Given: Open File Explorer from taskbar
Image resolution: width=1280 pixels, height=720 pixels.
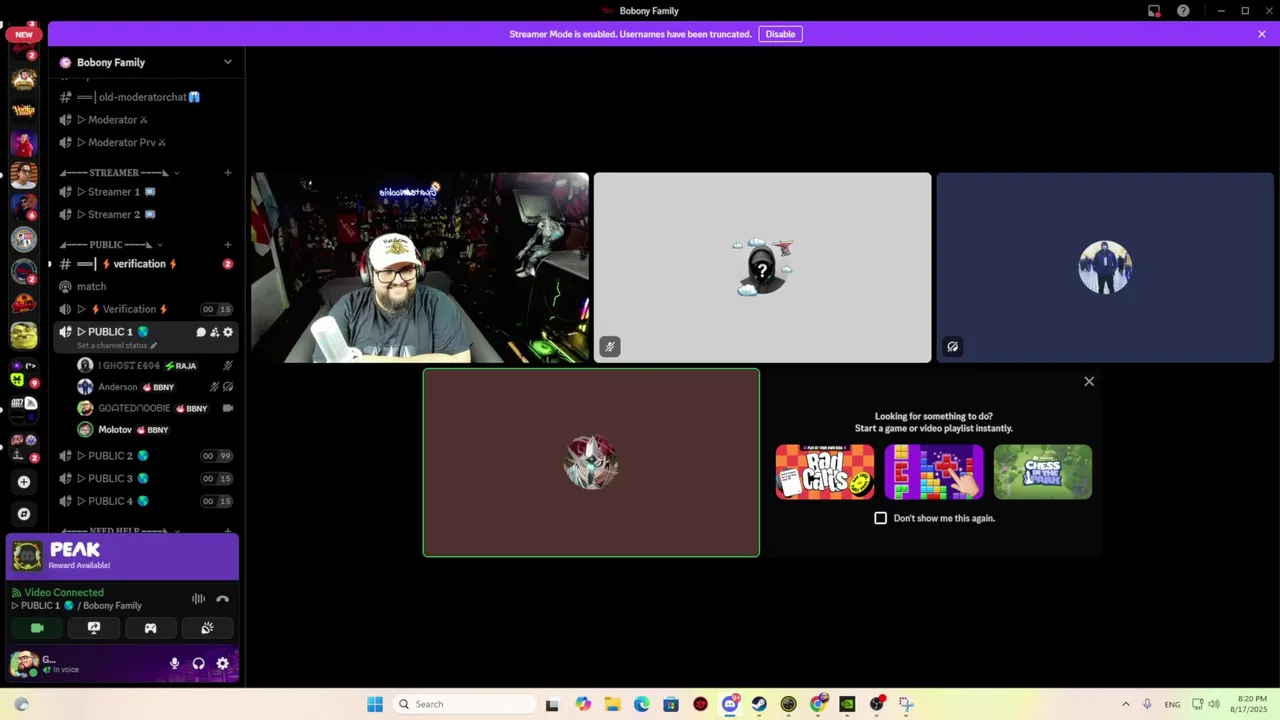Looking at the screenshot, I should pos(612,704).
